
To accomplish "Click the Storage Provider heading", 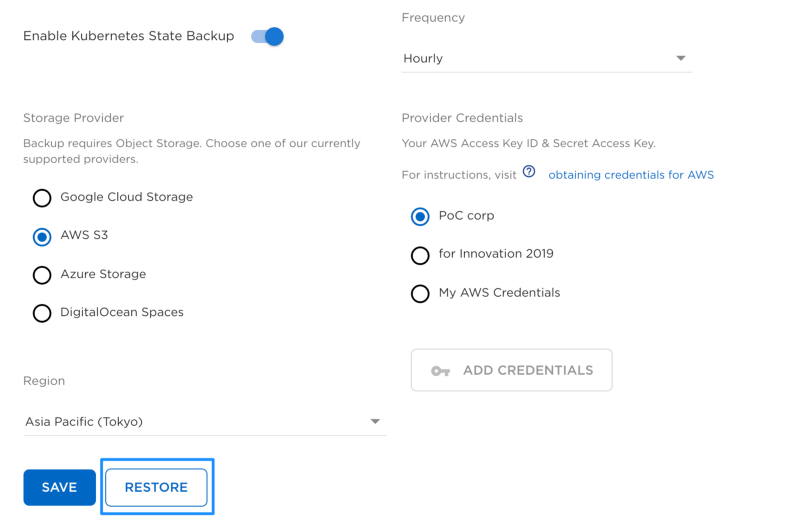I will click(x=73, y=118).
